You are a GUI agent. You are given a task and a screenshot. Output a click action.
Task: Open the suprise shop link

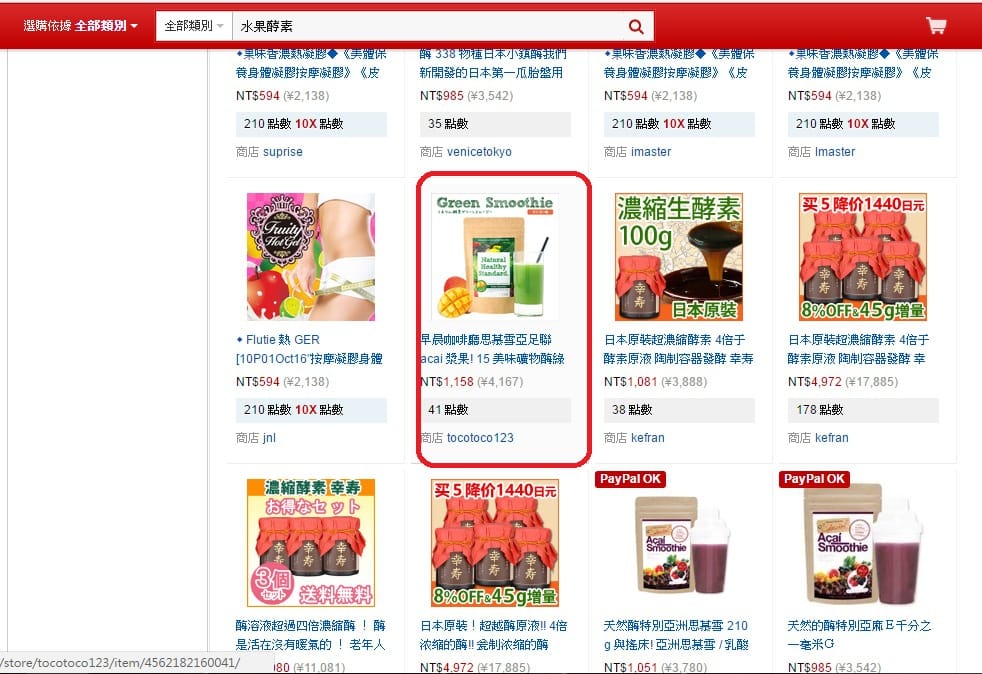click(282, 152)
